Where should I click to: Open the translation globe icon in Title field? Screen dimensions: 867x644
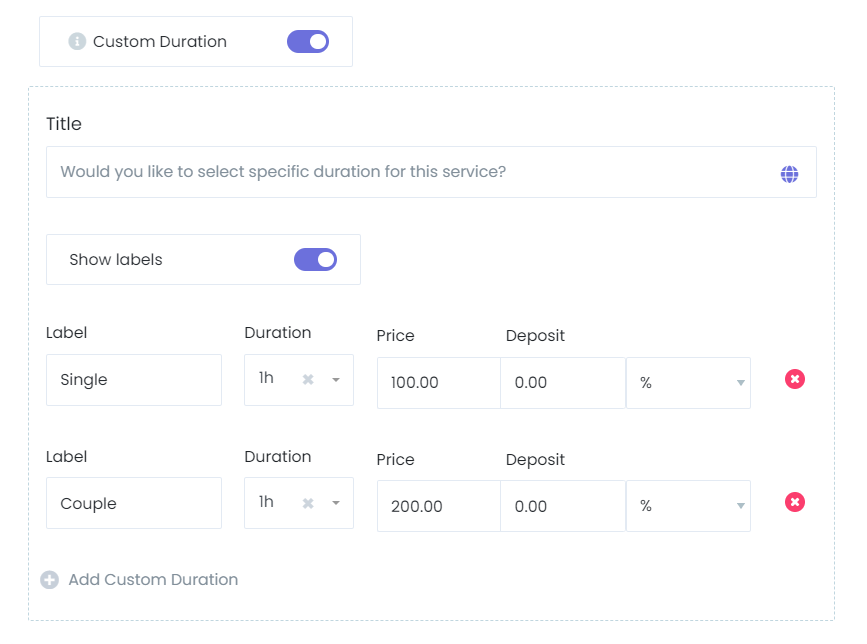tap(789, 172)
